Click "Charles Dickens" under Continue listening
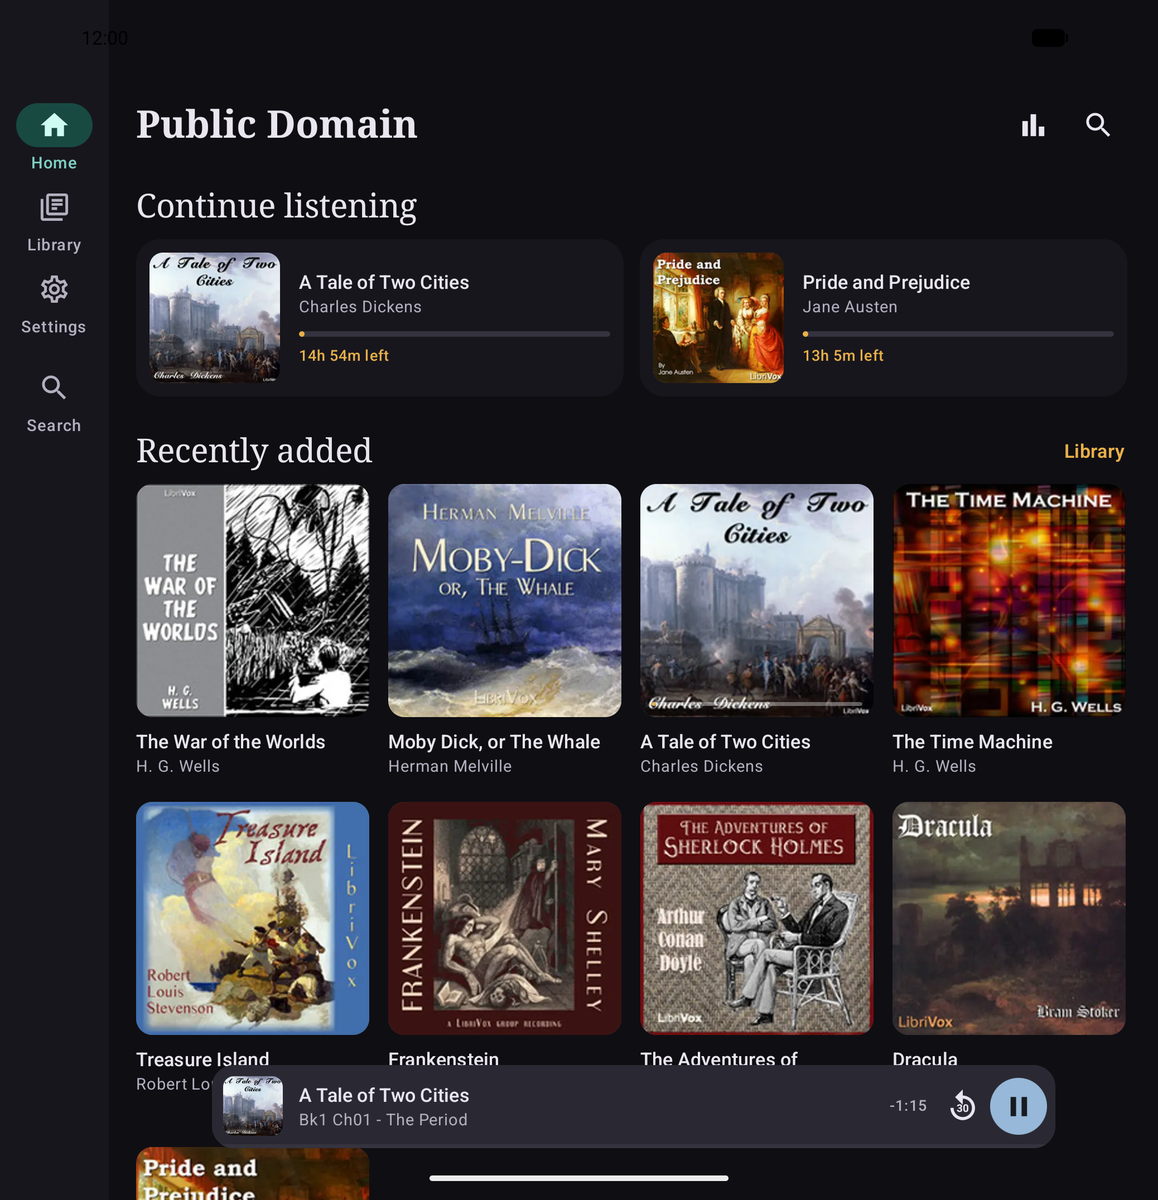This screenshot has width=1158, height=1200. tap(360, 307)
